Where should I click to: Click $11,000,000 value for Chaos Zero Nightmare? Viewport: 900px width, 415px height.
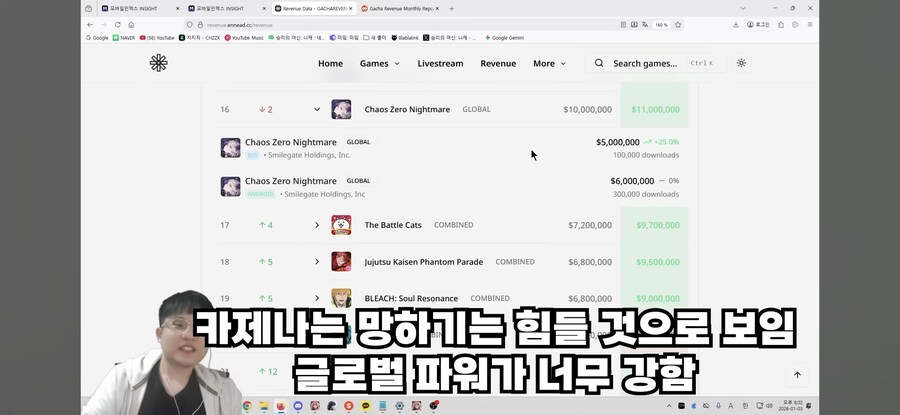tap(655, 109)
